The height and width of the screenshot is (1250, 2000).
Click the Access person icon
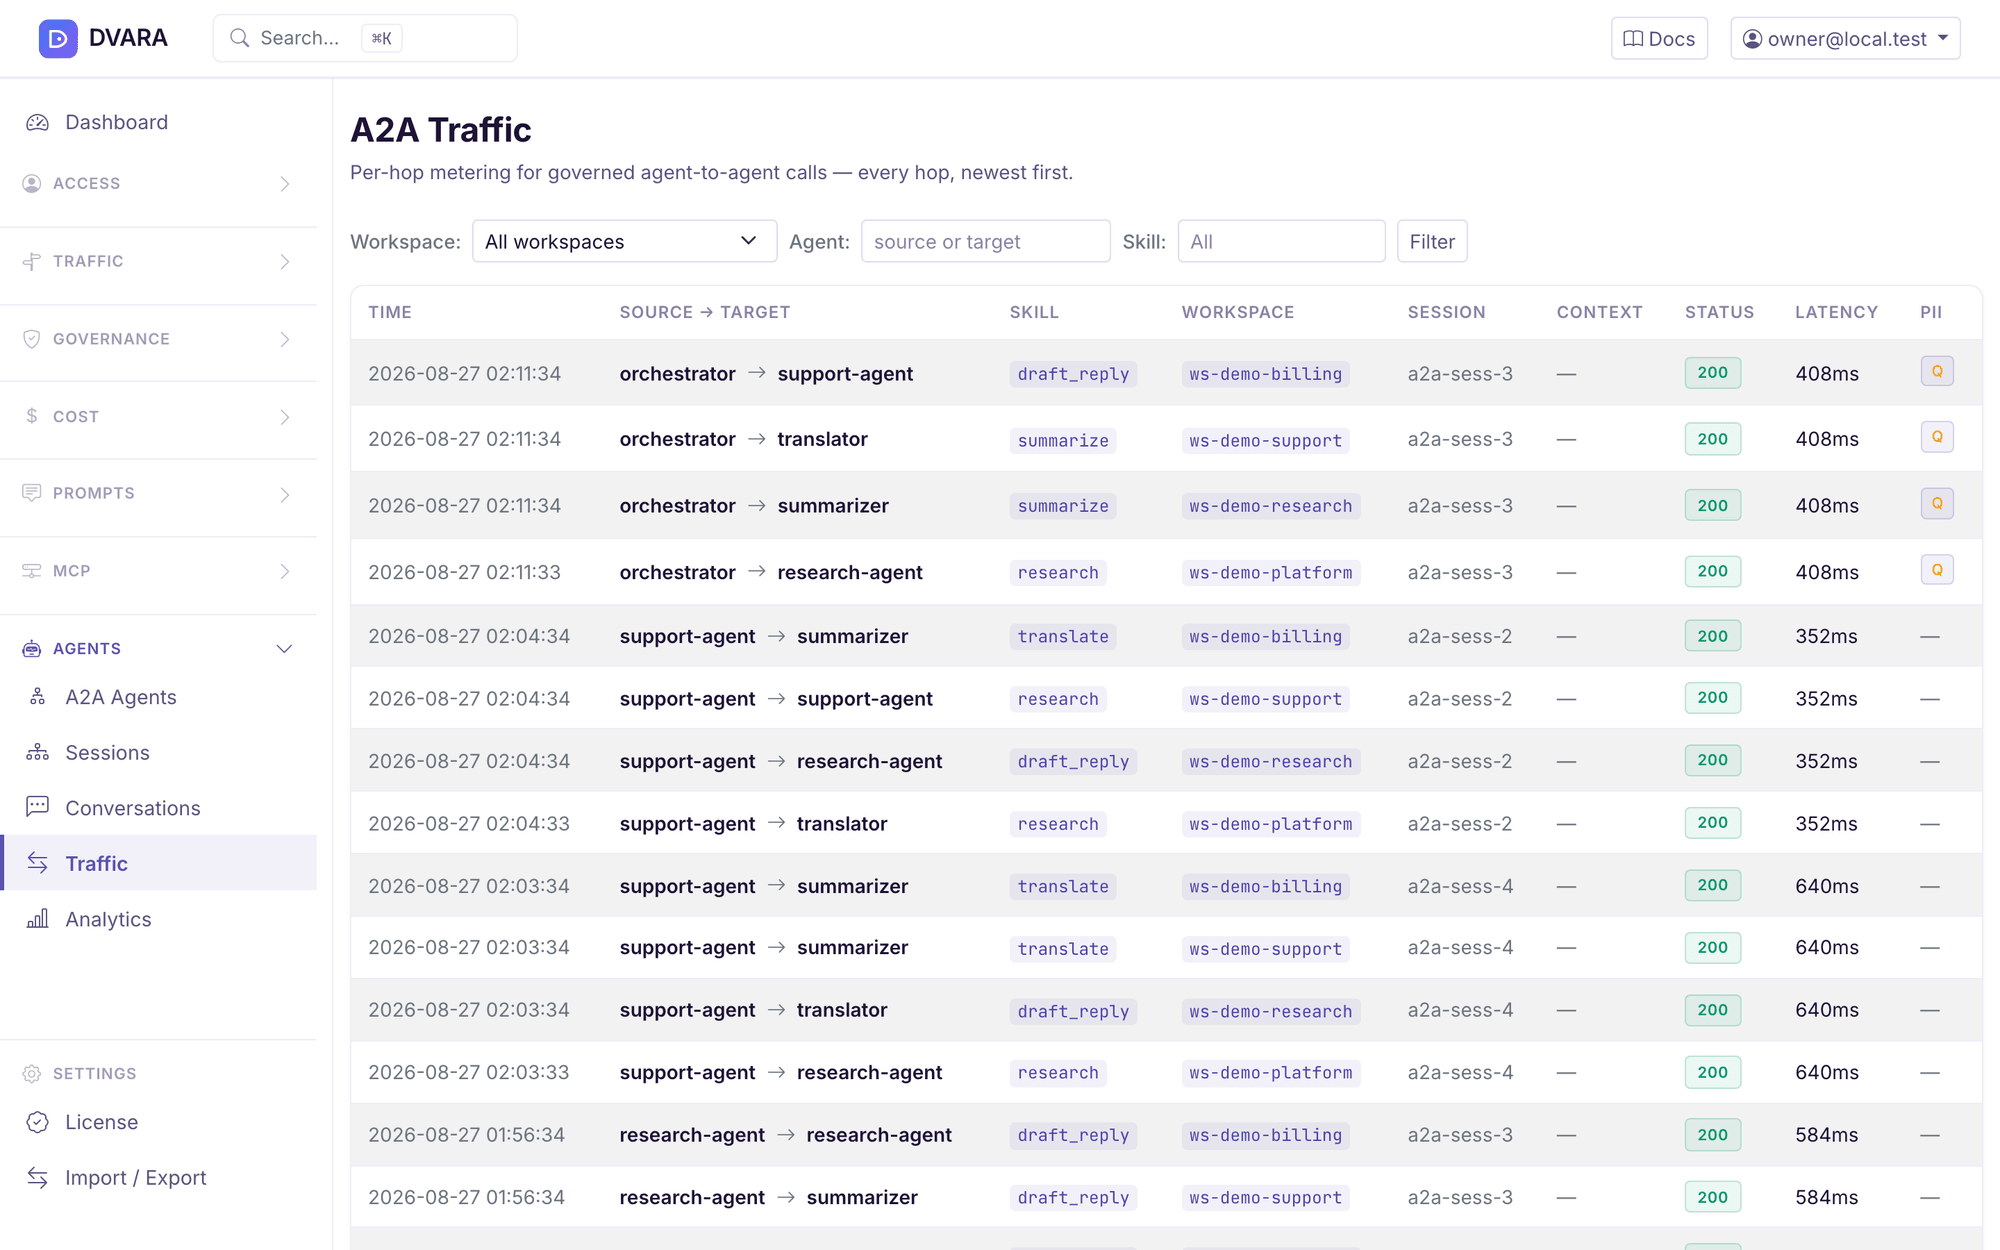[32, 183]
